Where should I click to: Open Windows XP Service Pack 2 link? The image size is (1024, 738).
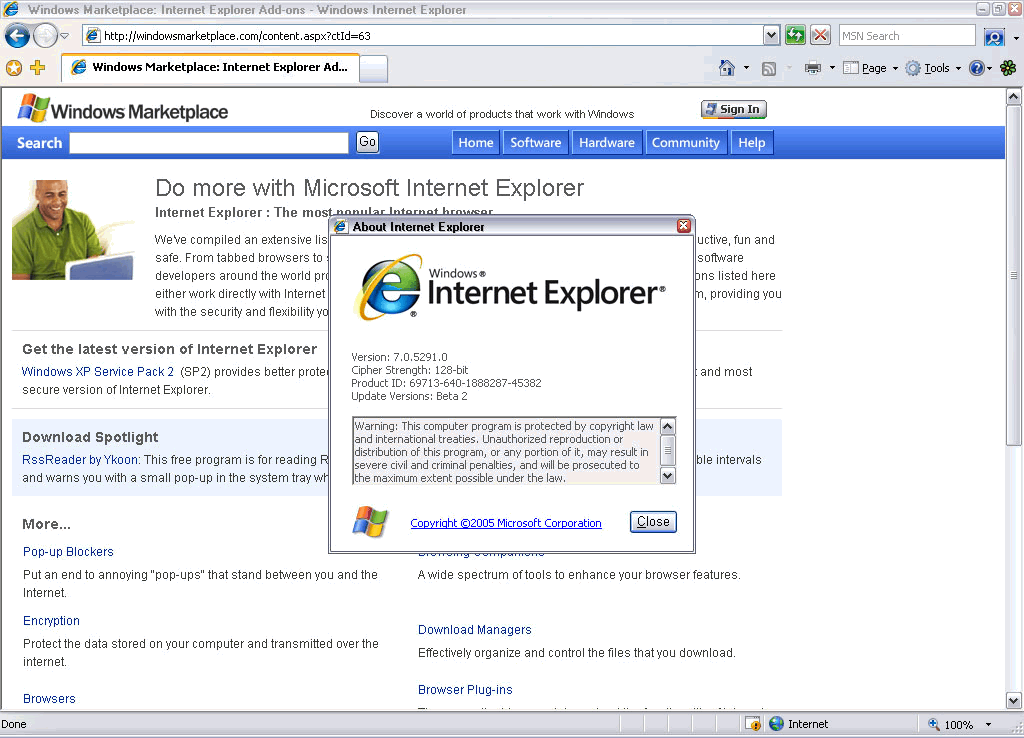pyautogui.click(x=98, y=372)
